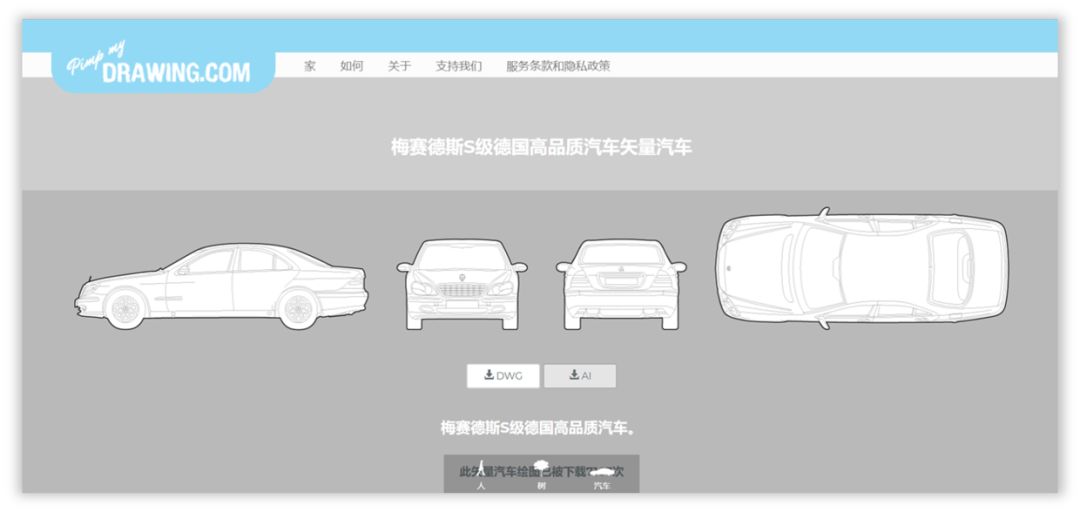Screen dimensions: 1080x512
Task: Go to the 家 home menu item
Action: 310,66
